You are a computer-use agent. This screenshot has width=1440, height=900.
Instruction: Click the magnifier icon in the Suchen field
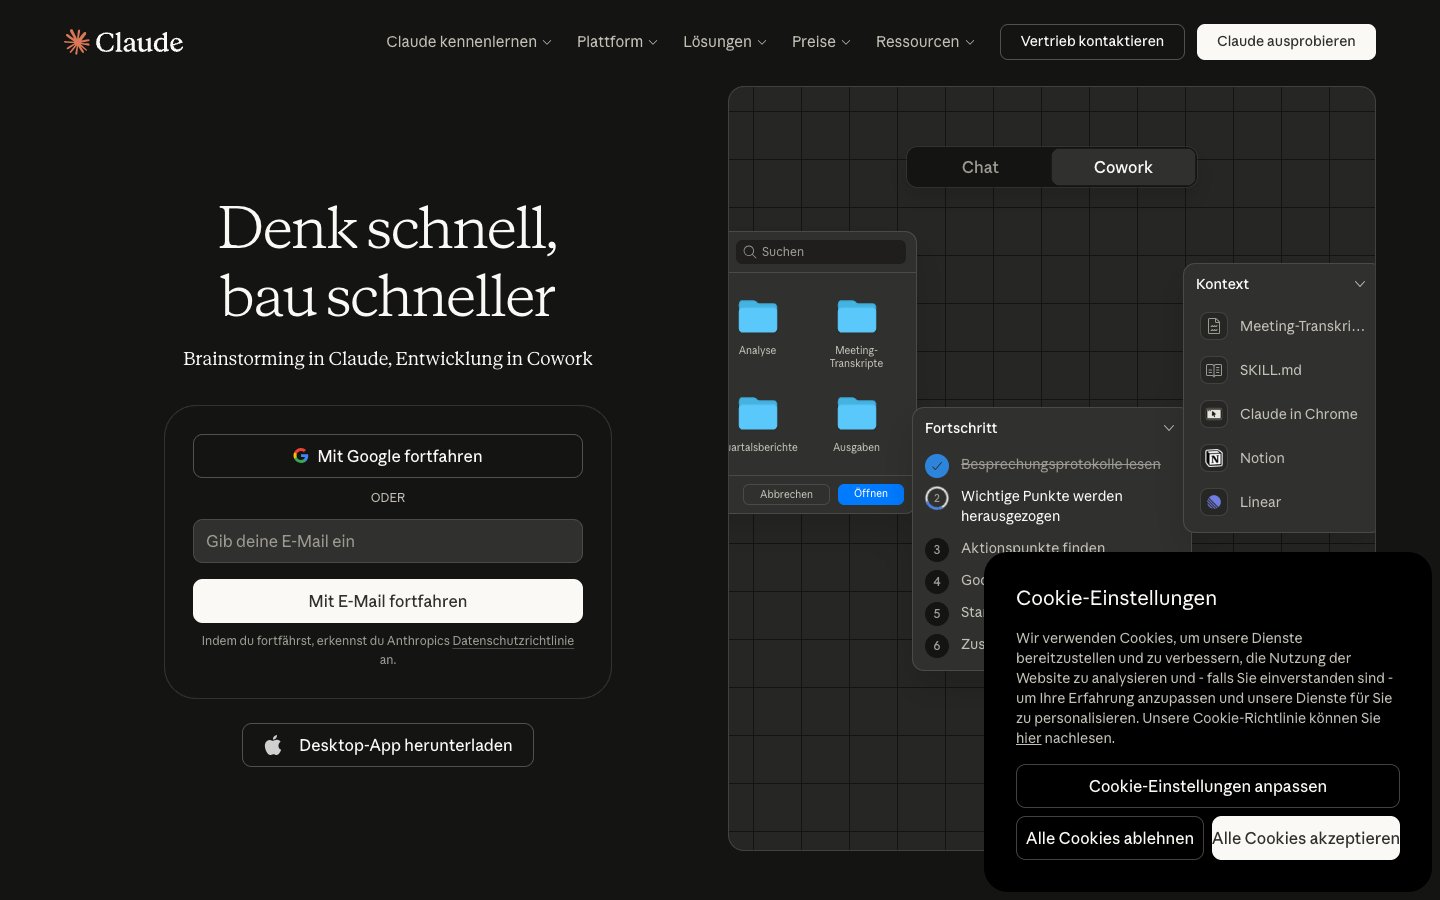750,251
